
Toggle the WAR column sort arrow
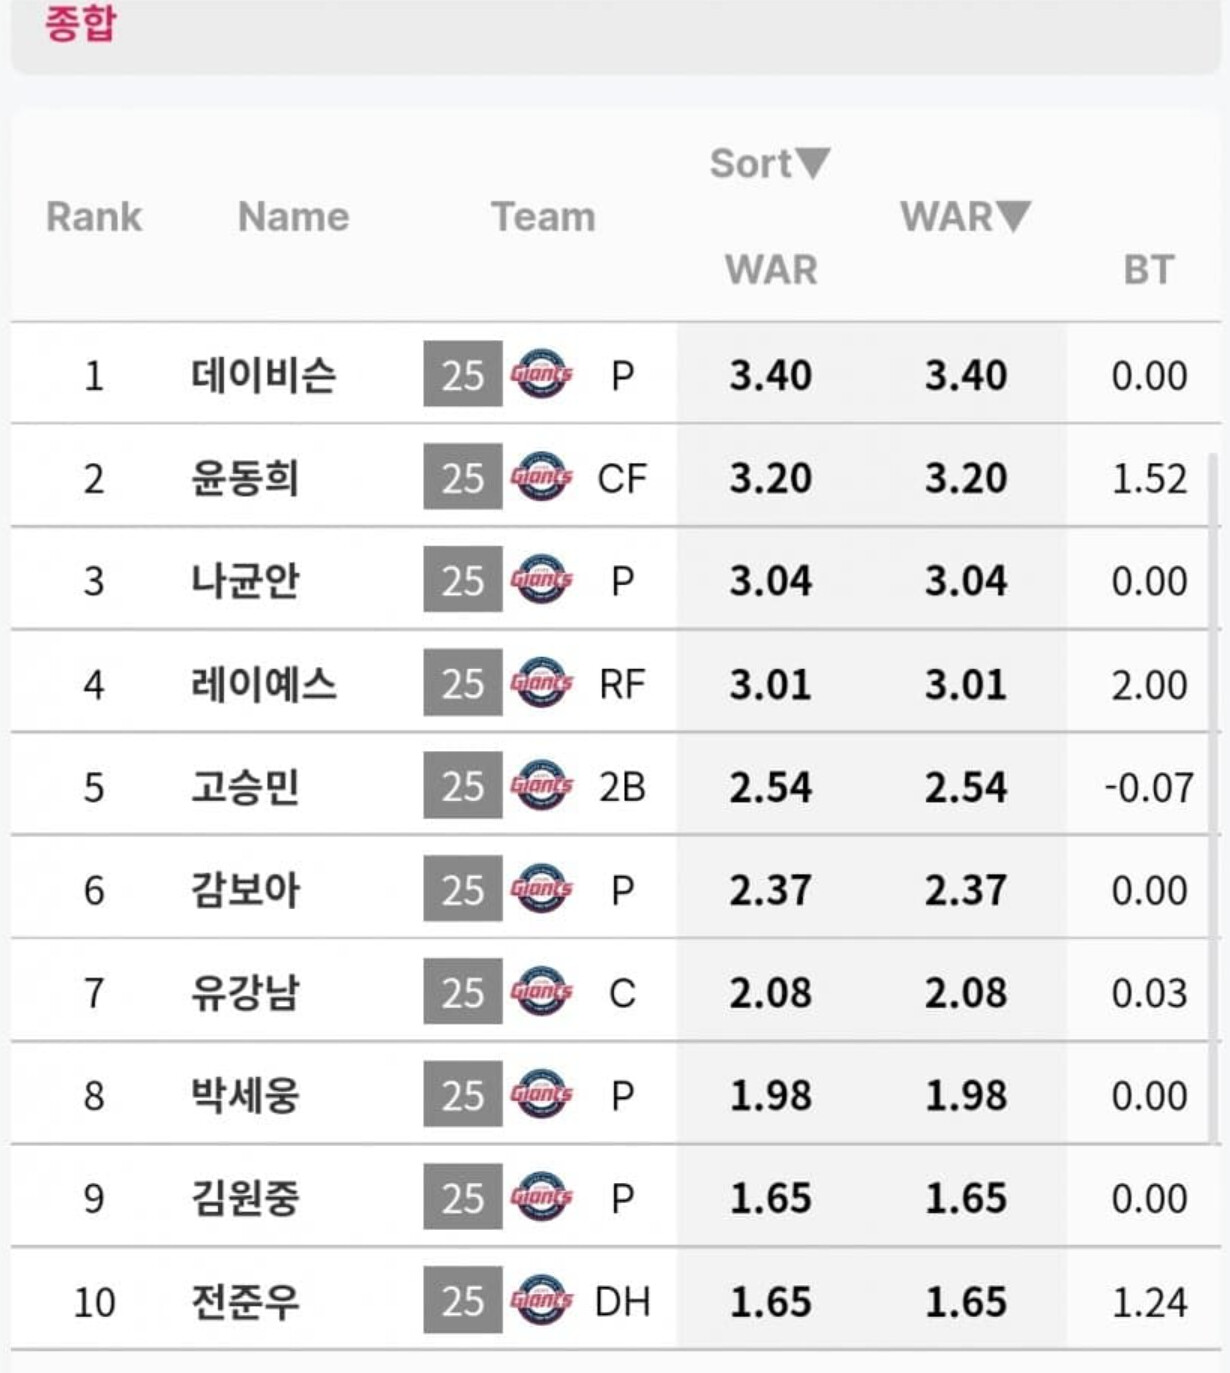1013,216
